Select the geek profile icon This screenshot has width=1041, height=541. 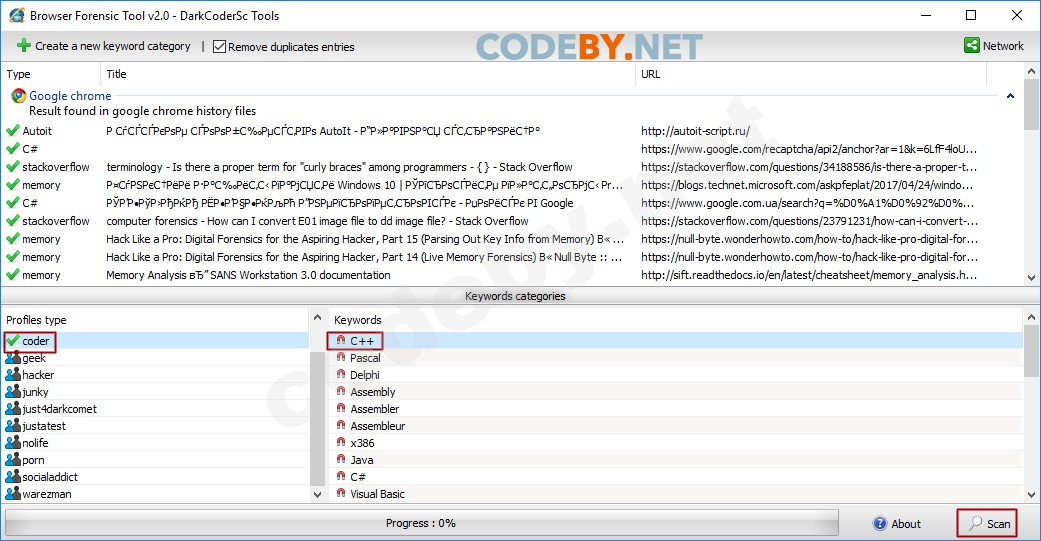click(13, 358)
